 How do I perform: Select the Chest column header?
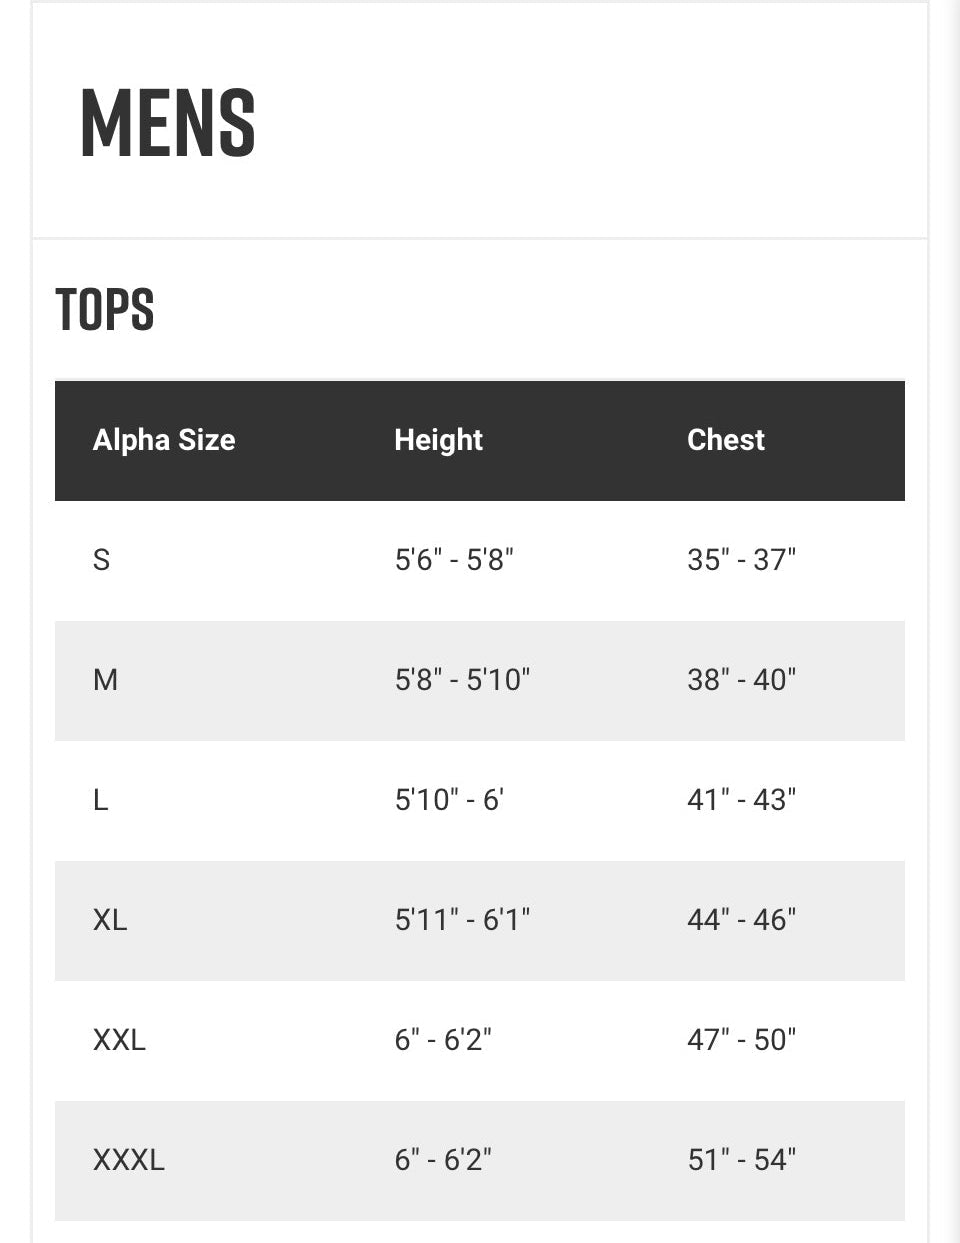point(726,440)
